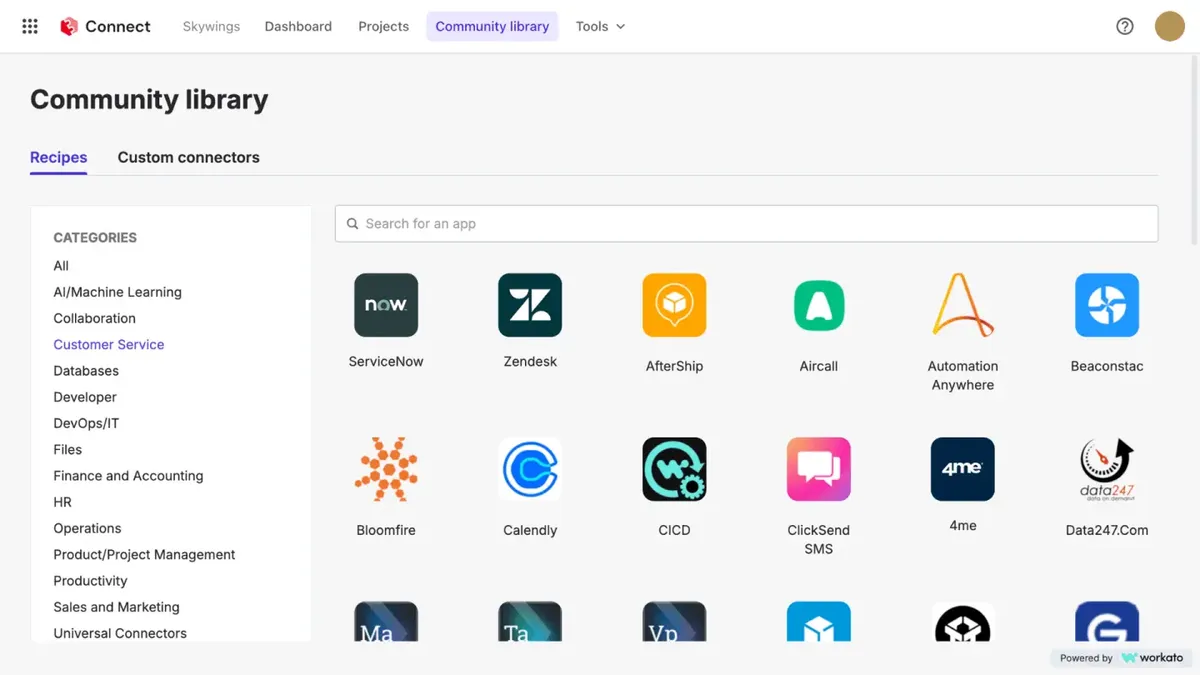Click the Powered by Workato badge
The width and height of the screenshot is (1200, 675).
pos(1121,658)
